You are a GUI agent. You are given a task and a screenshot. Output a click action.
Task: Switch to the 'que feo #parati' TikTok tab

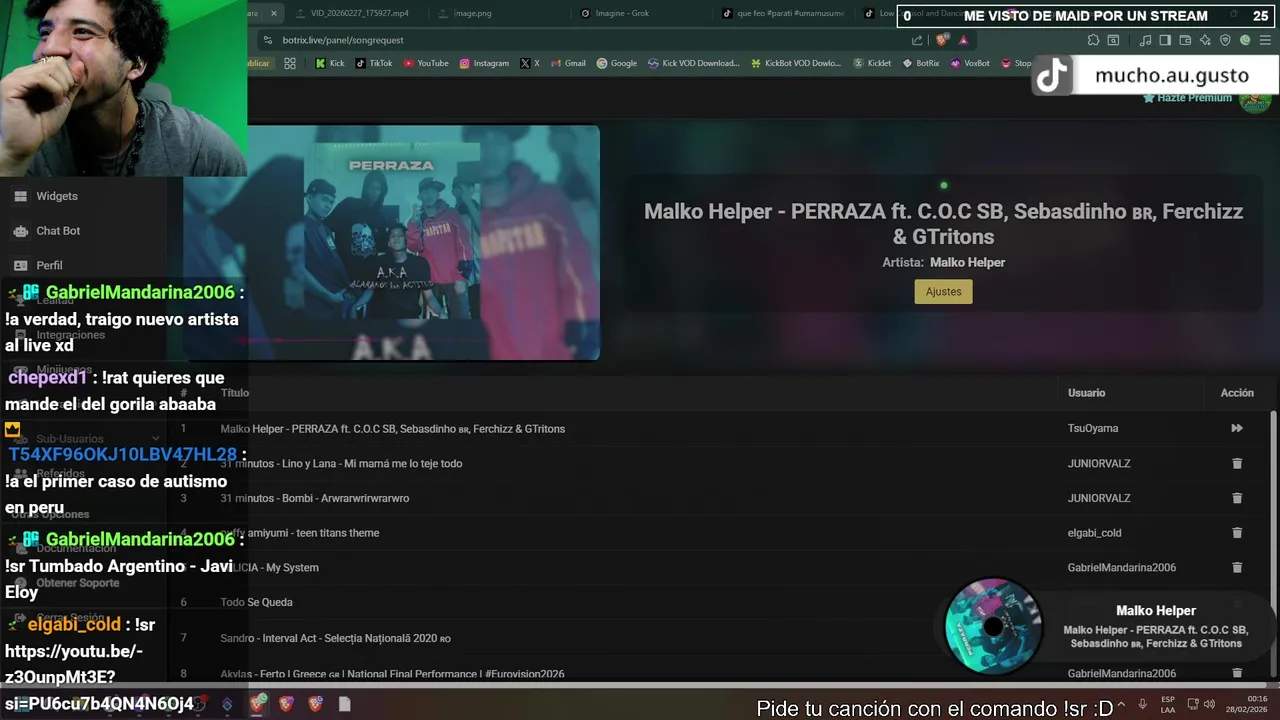click(x=785, y=13)
